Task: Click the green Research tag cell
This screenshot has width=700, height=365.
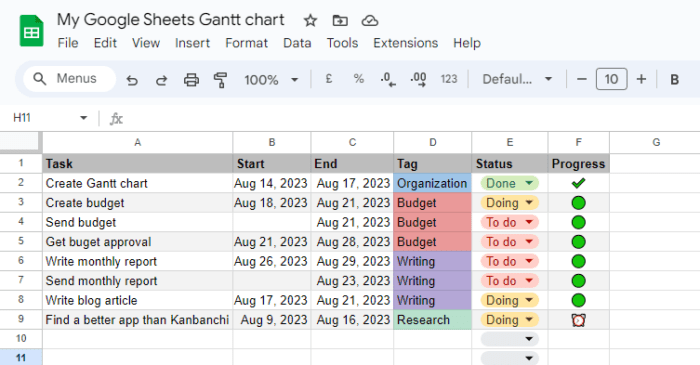Action: point(432,320)
